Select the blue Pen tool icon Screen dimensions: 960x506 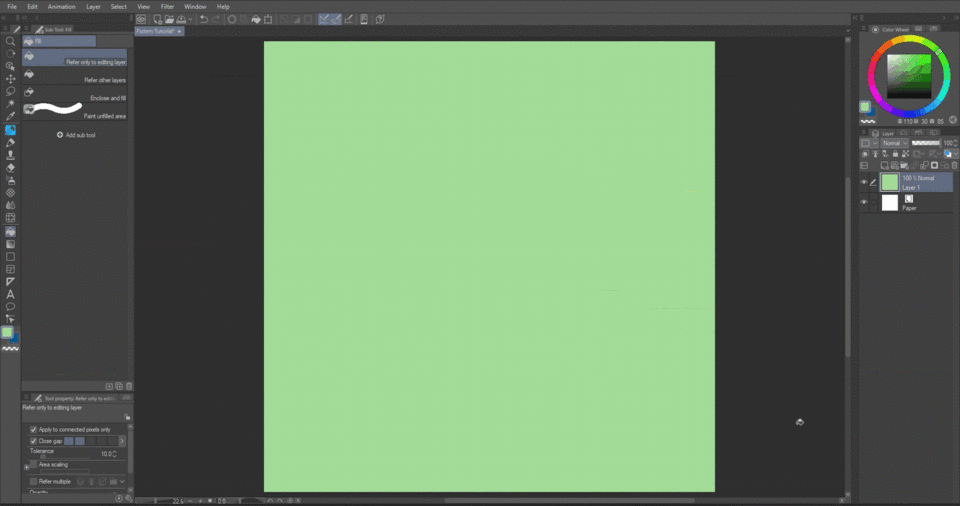coord(10,130)
